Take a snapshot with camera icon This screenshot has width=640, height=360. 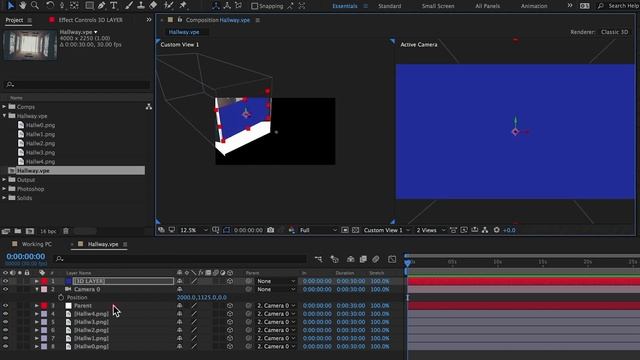pyautogui.click(x=270, y=230)
